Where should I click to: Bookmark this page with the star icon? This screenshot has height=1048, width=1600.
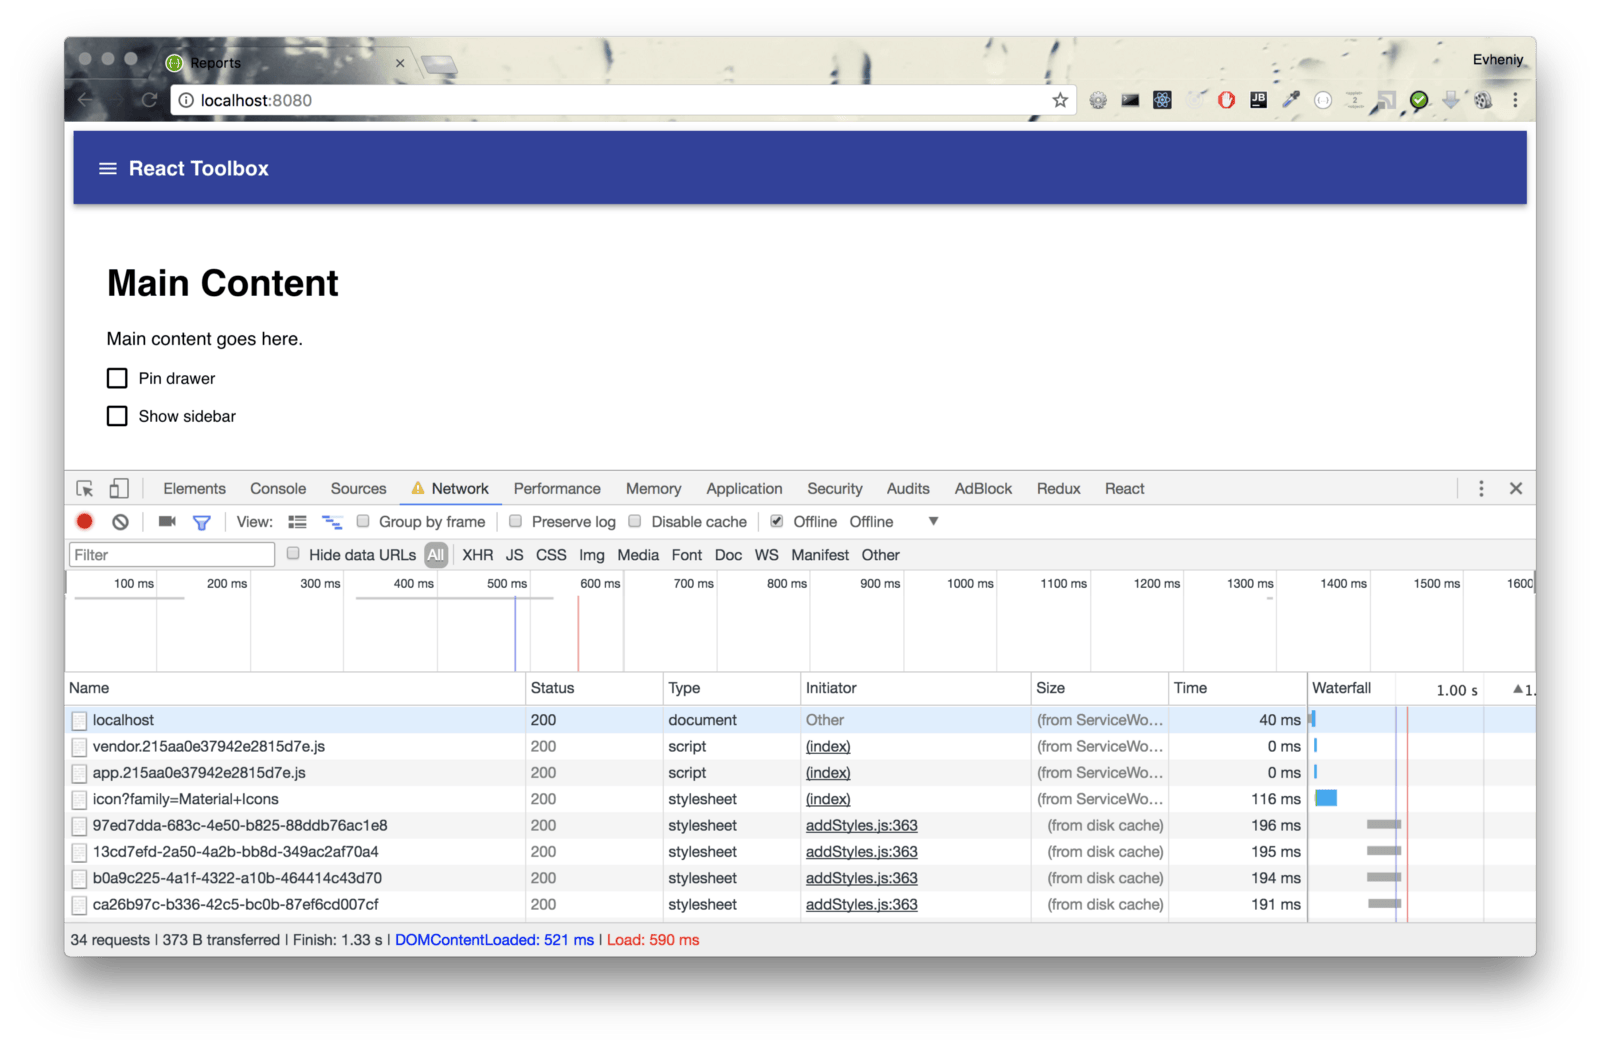[x=1060, y=100]
